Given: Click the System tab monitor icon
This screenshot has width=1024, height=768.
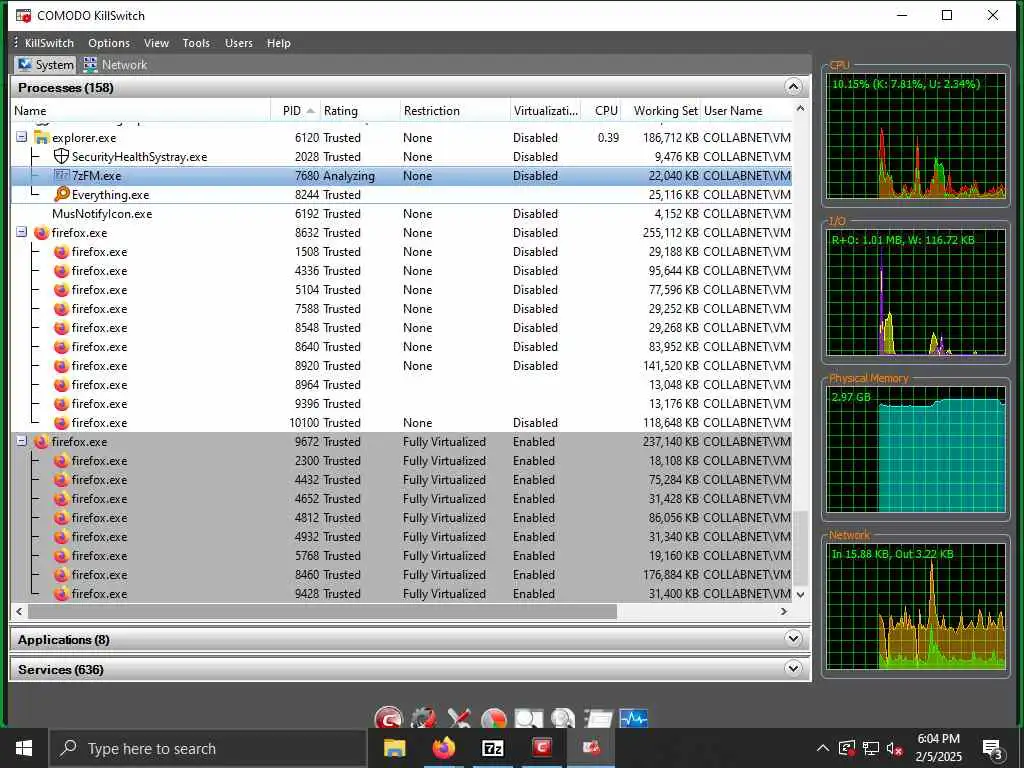Looking at the screenshot, I should coord(25,65).
